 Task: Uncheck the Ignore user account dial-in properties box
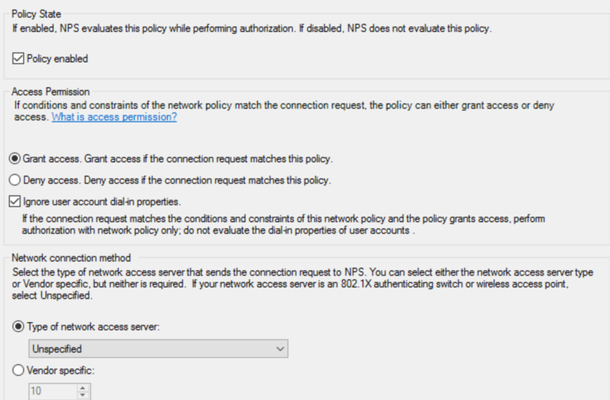(15, 201)
